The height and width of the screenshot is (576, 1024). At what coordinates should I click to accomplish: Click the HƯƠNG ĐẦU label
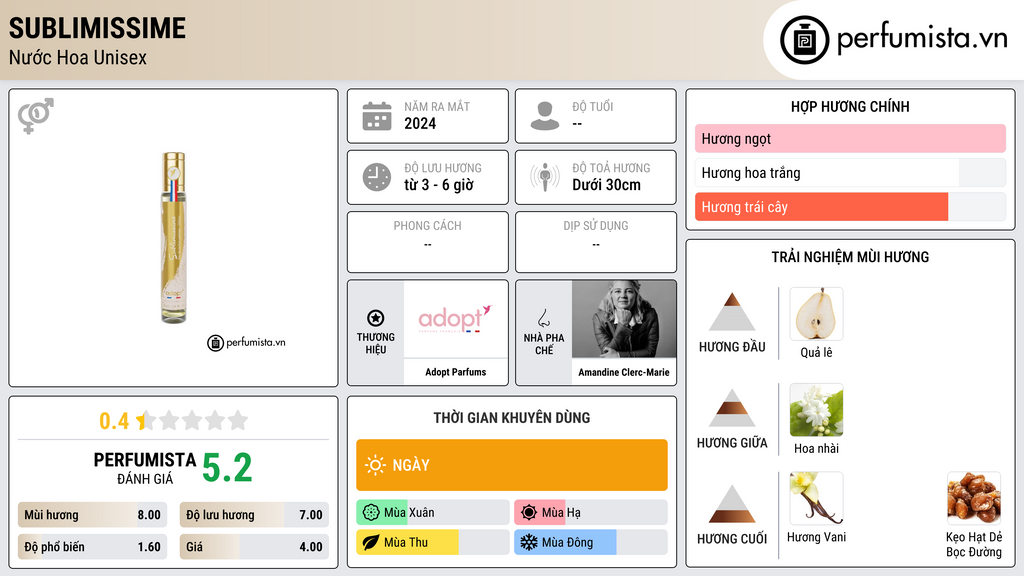click(x=732, y=347)
